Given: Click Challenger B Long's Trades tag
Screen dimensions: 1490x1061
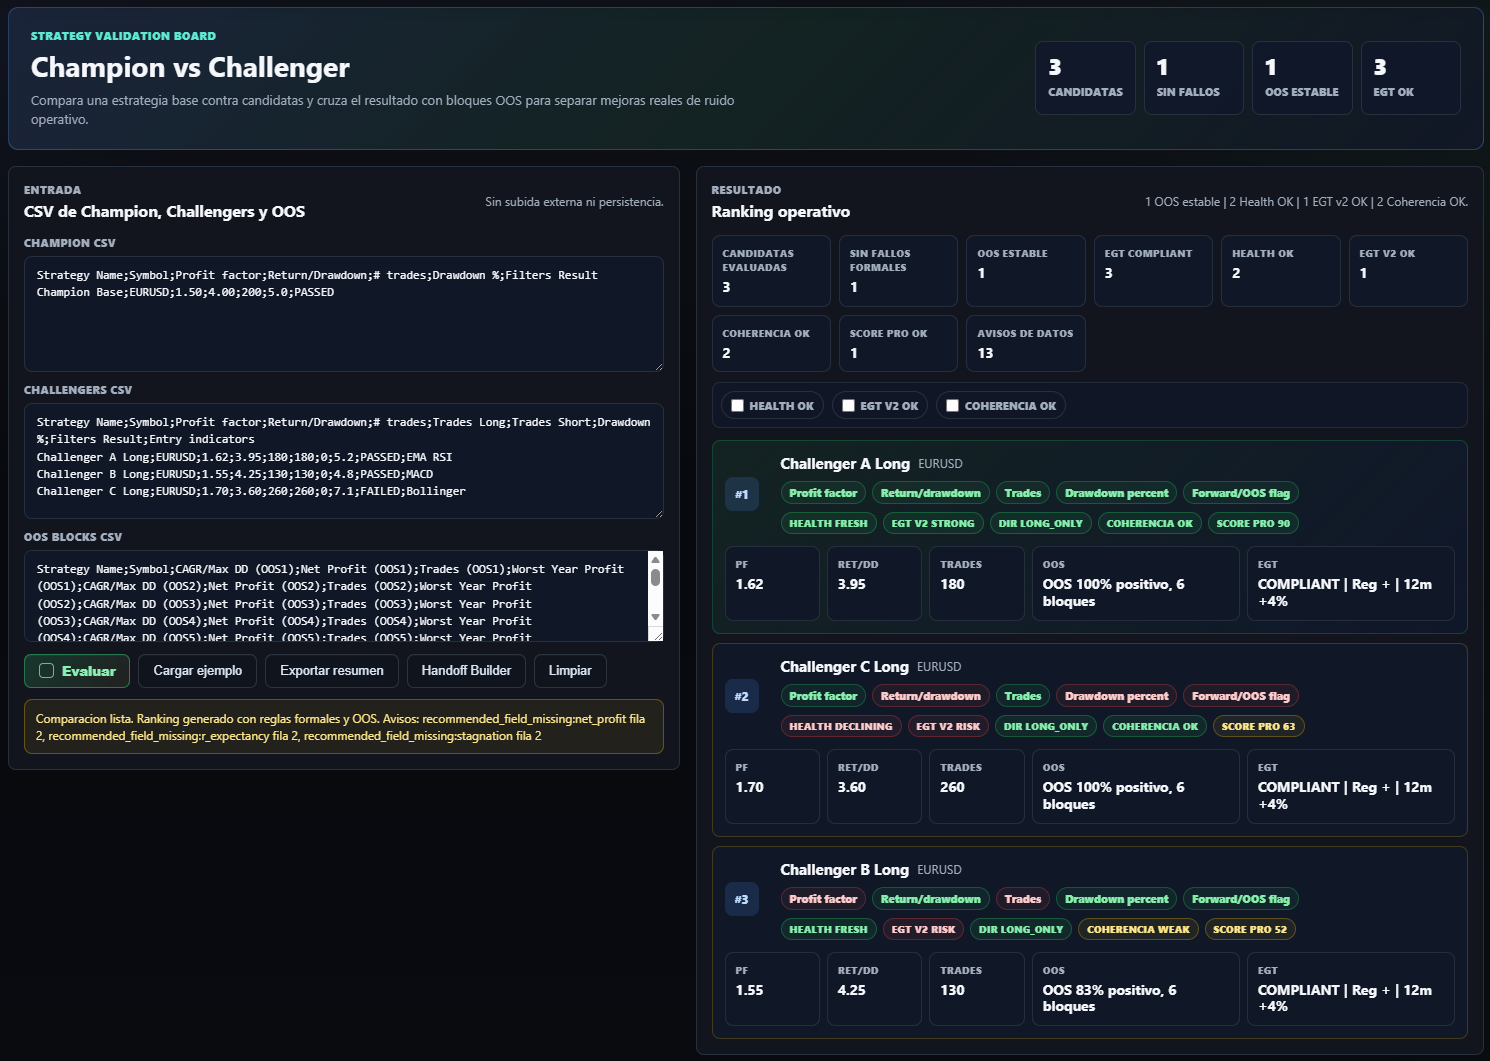Looking at the screenshot, I should click(x=1023, y=899).
